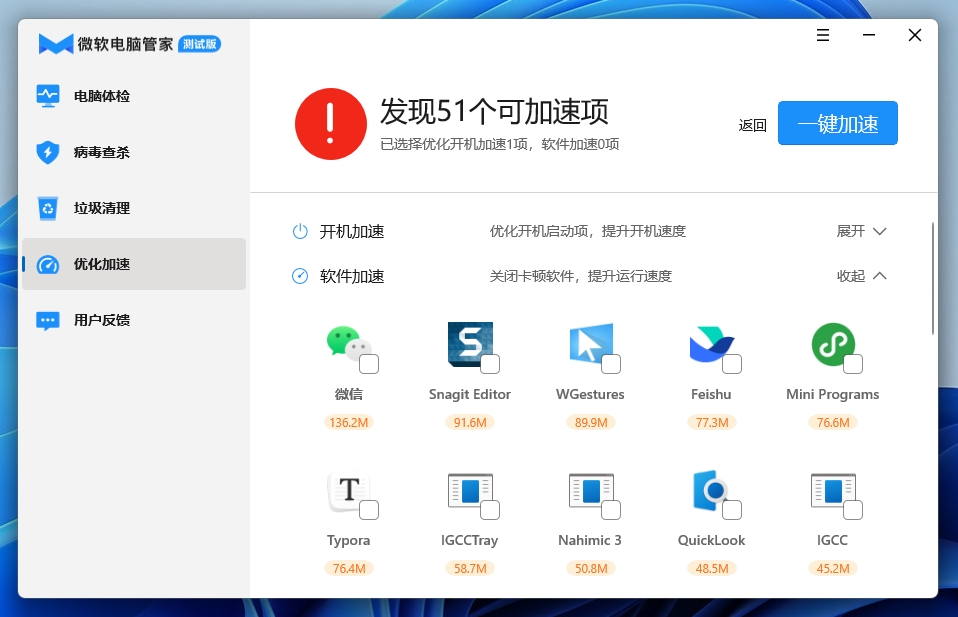The width and height of the screenshot is (958, 617).
Task: Click the 45.2M memory tag
Action: [x=833, y=569]
